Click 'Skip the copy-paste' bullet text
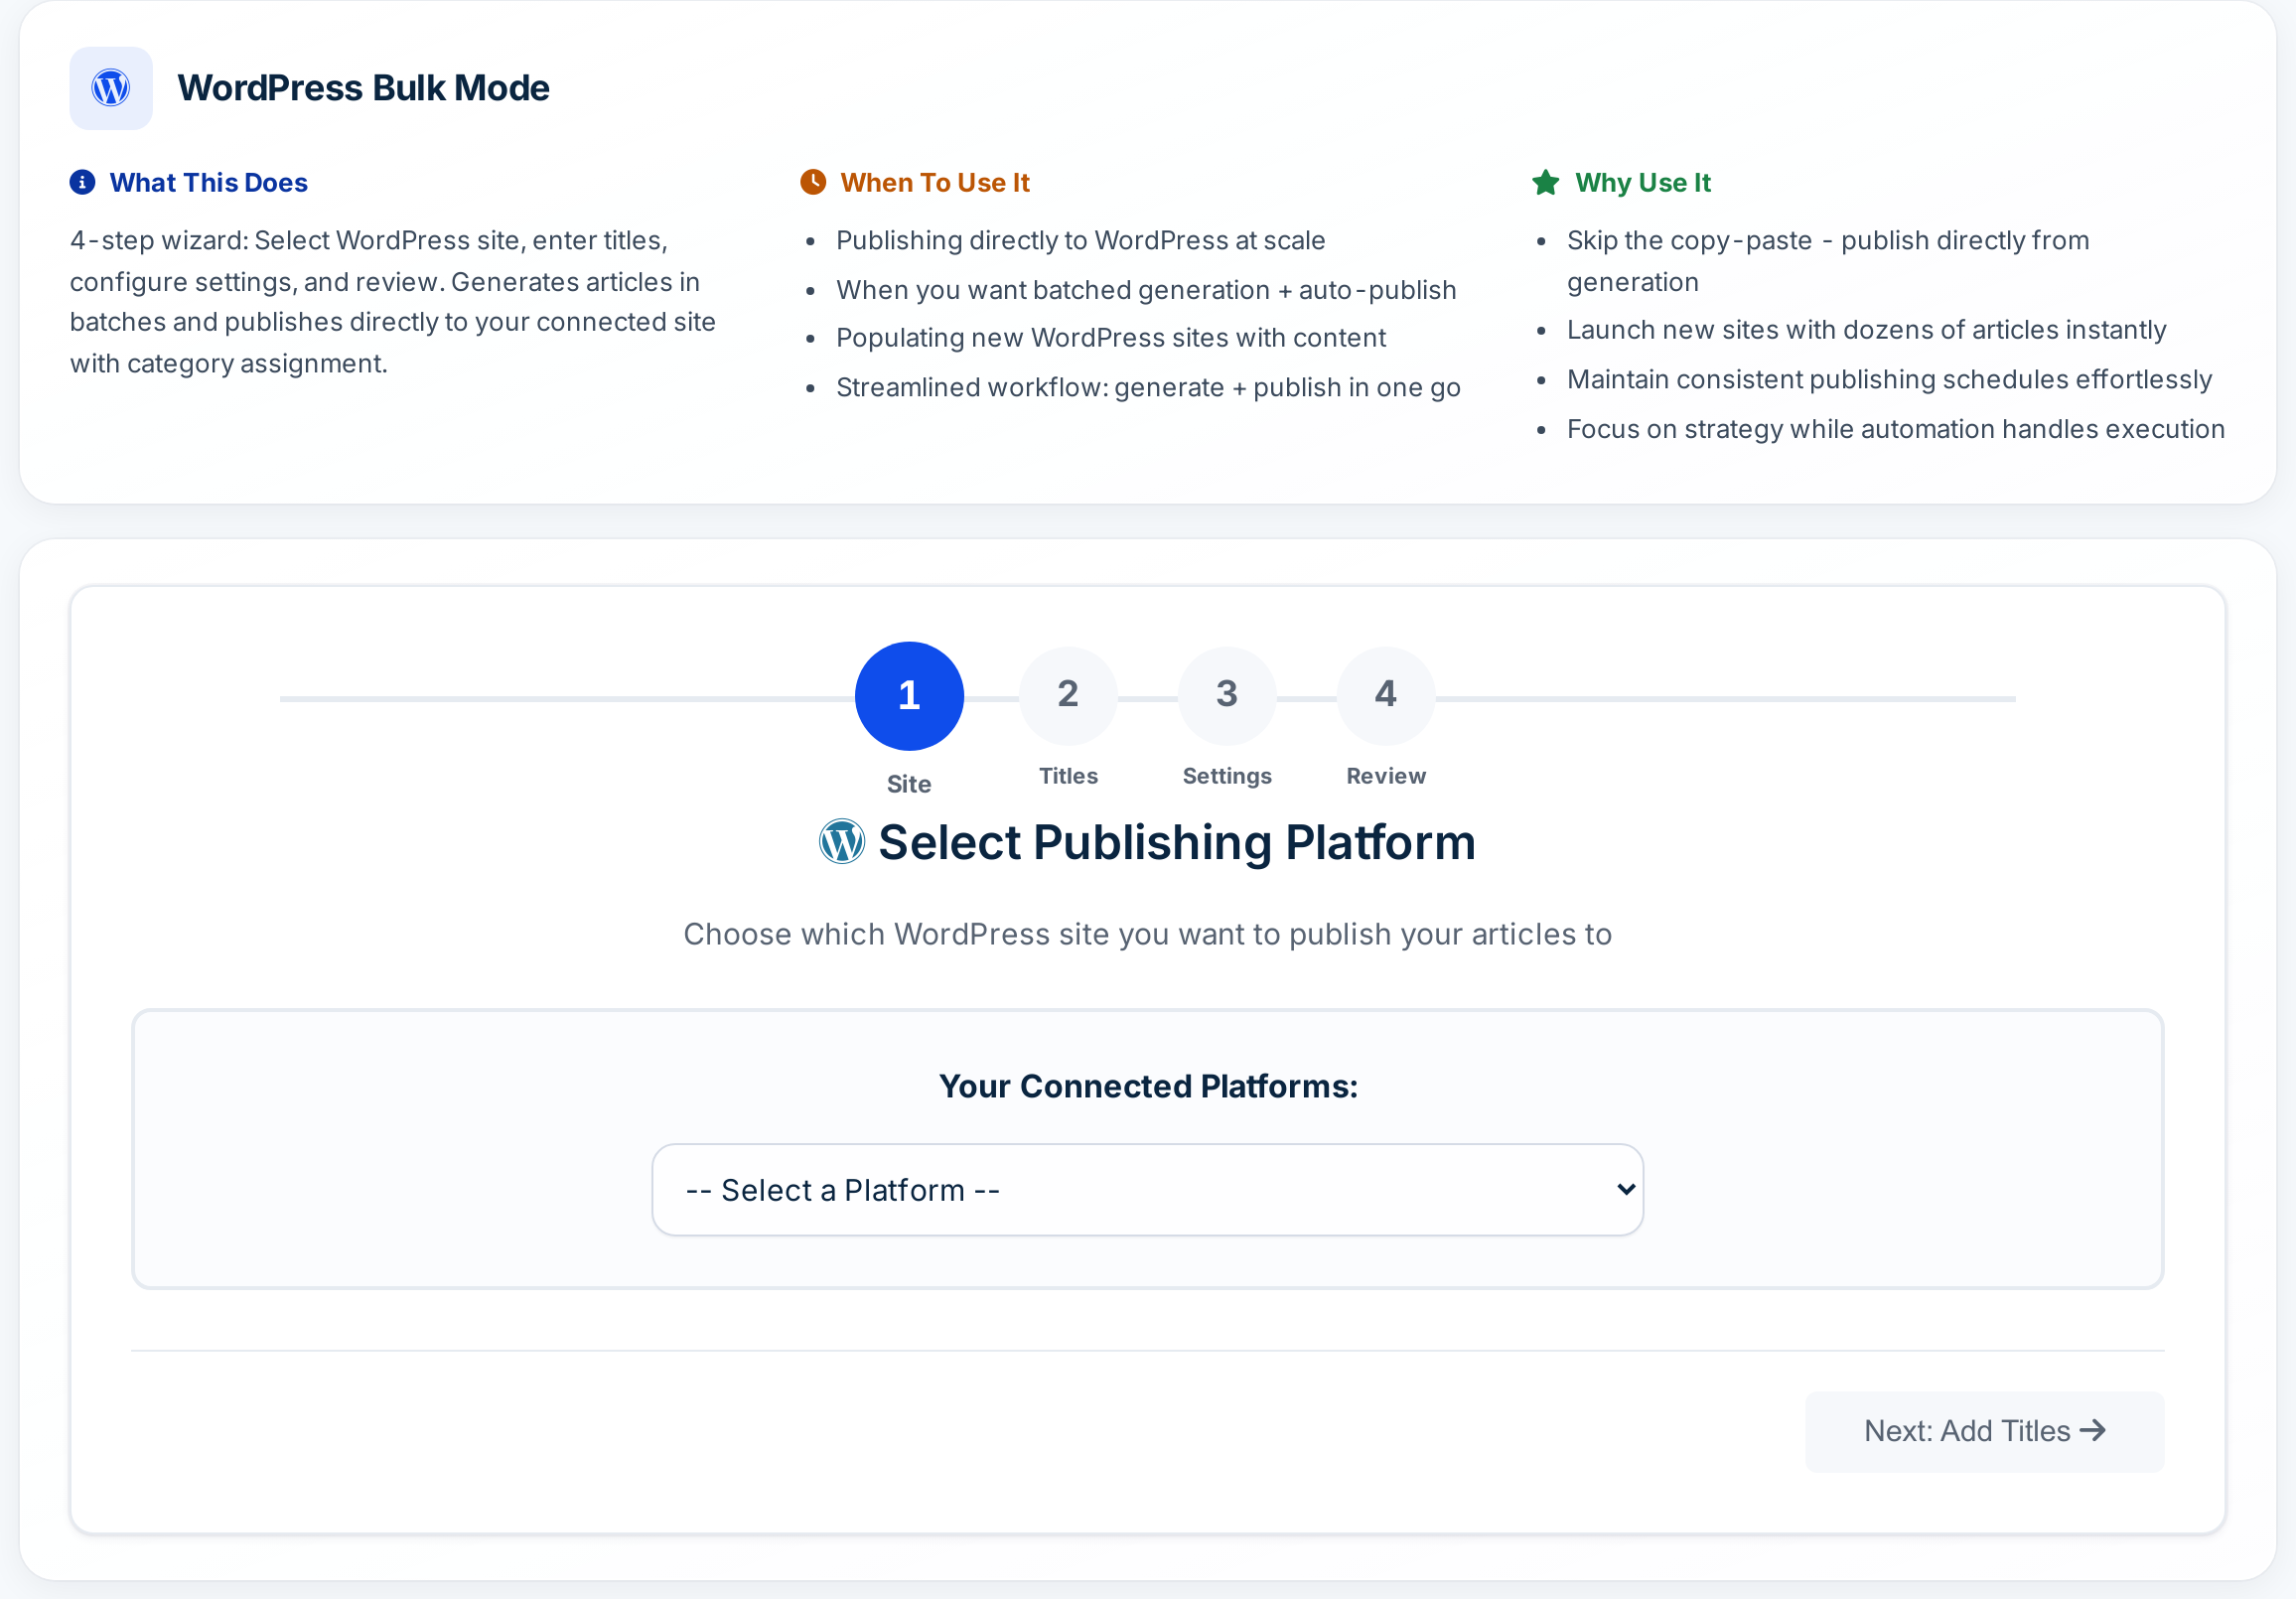2296x1599 pixels. point(1828,261)
